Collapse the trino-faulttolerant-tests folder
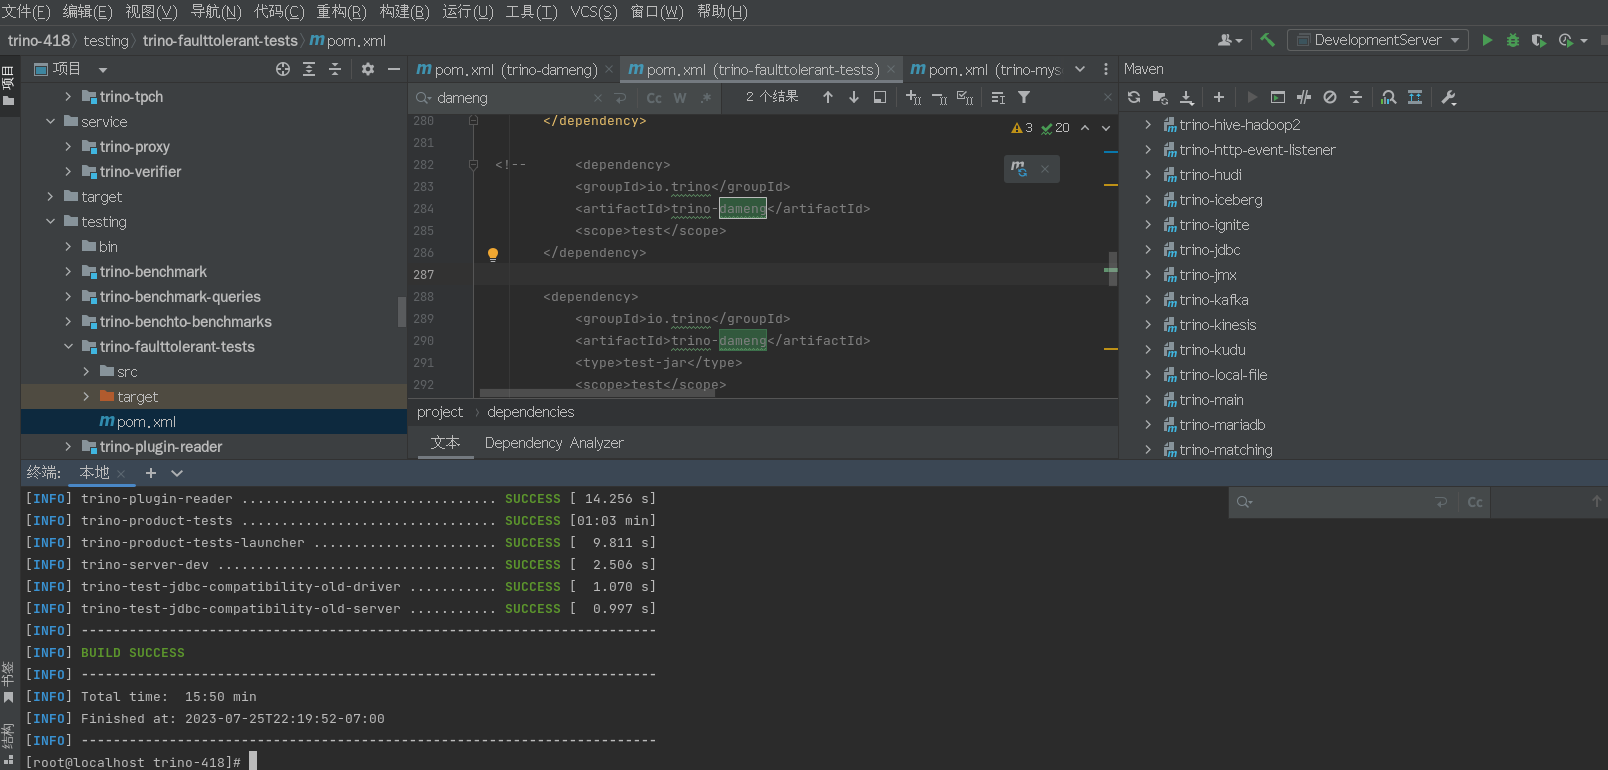The image size is (1608, 770). [68, 347]
